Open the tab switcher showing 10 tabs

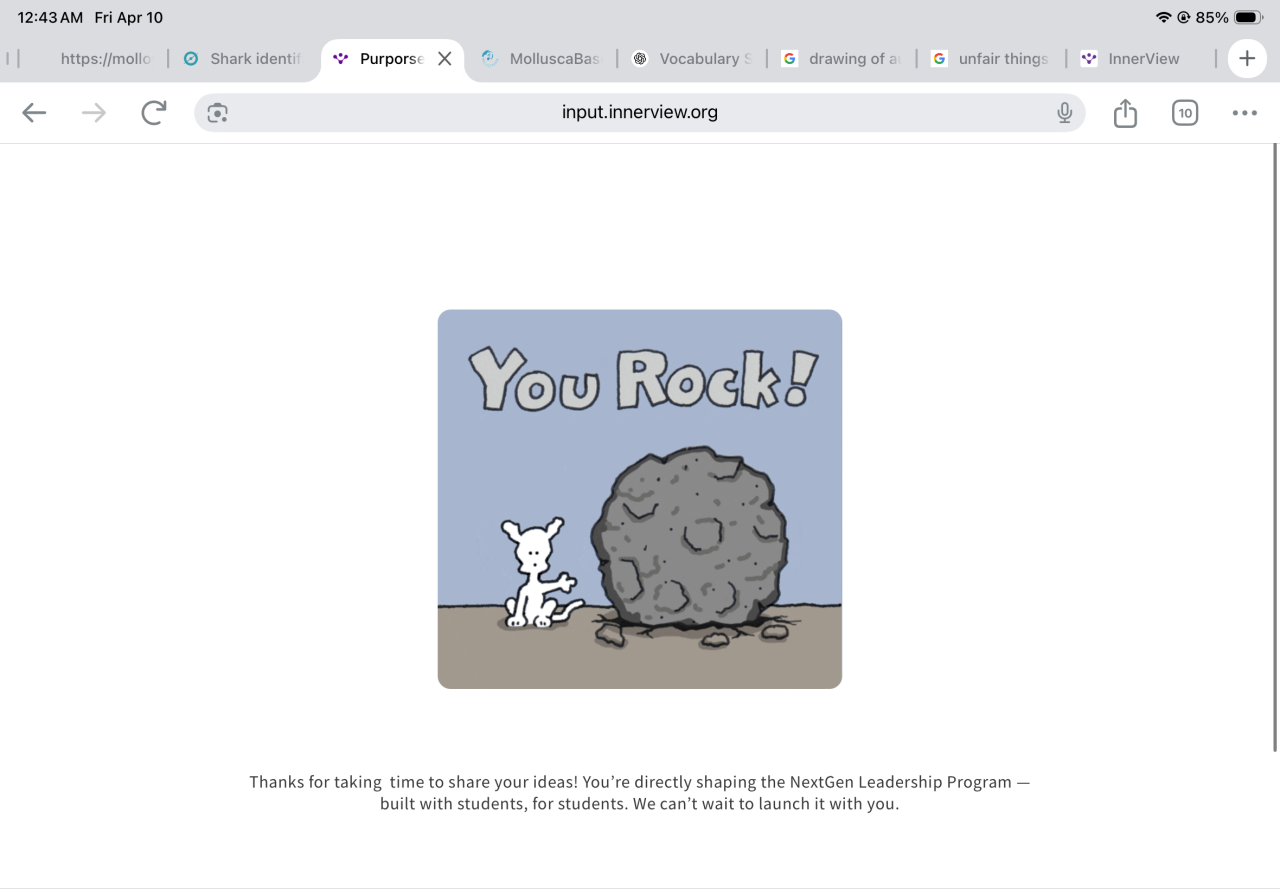click(1185, 113)
